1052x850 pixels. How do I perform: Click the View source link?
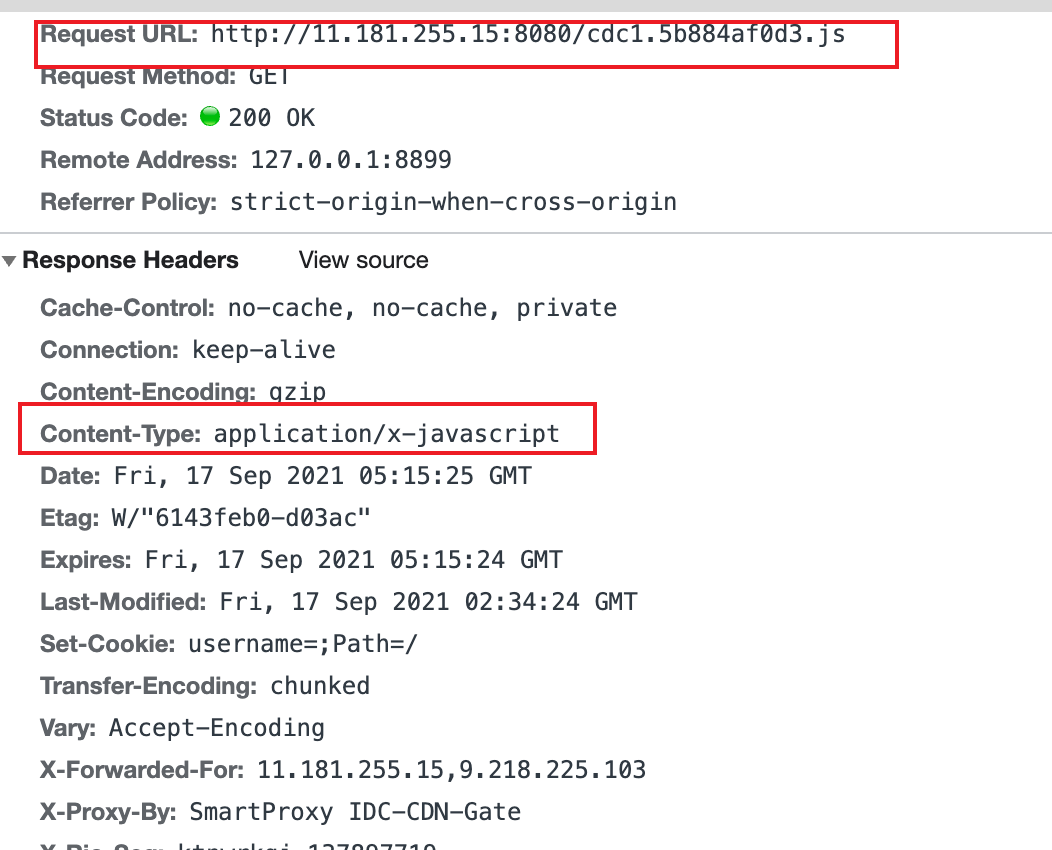364,260
